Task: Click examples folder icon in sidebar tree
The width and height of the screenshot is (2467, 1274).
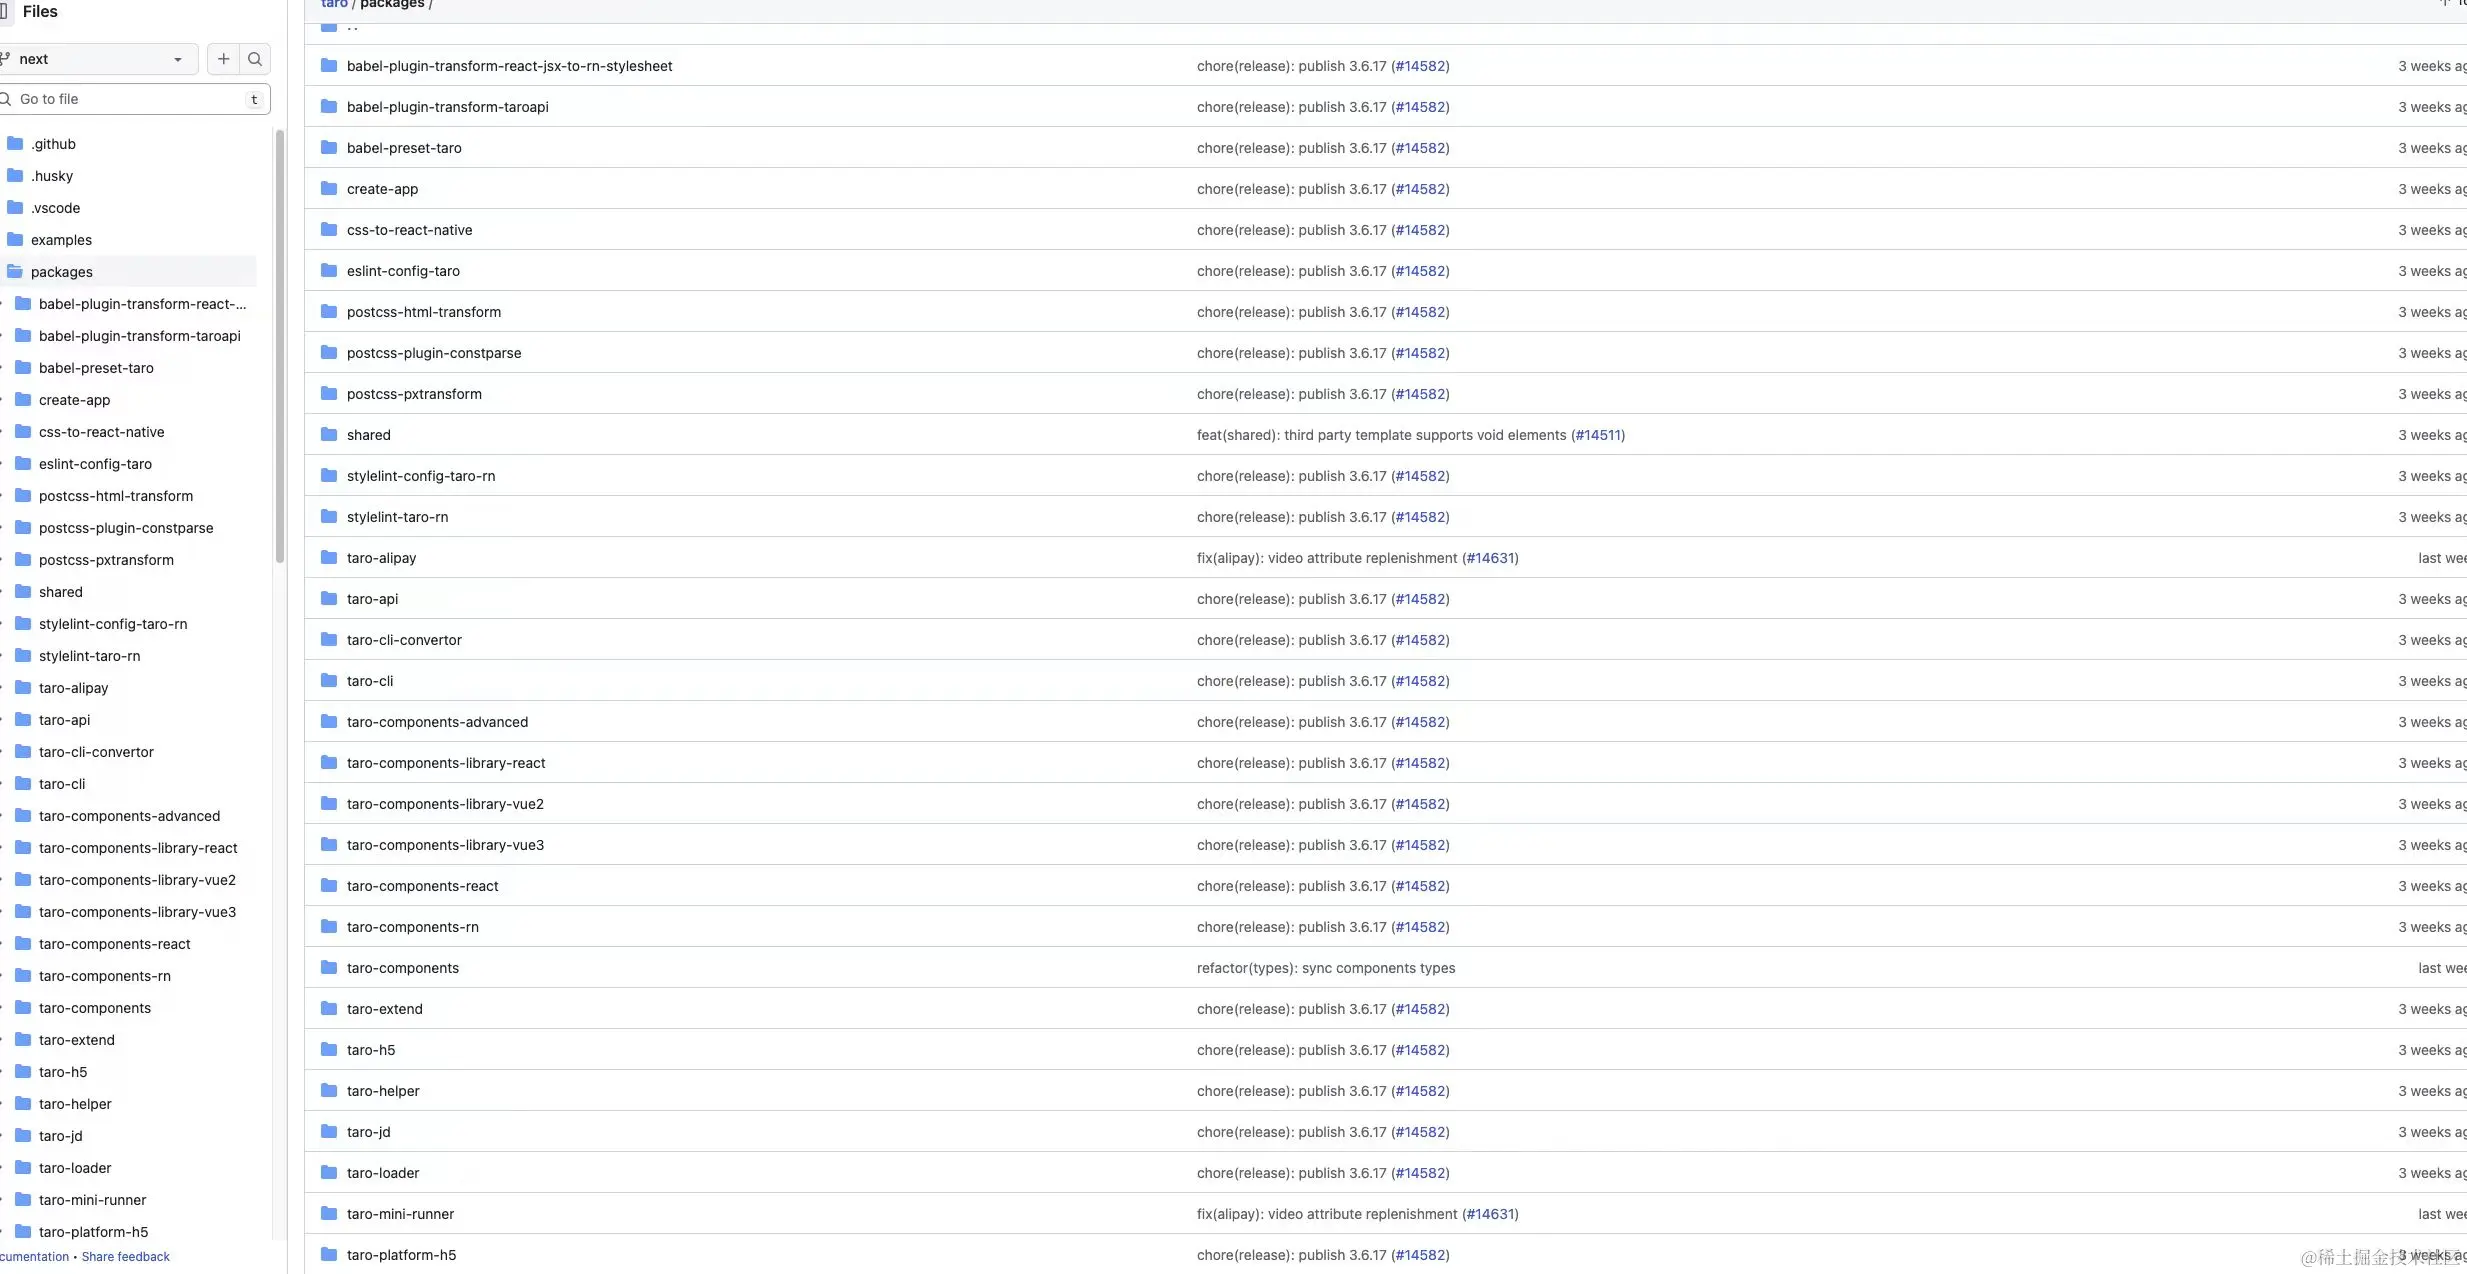Action: (x=15, y=240)
